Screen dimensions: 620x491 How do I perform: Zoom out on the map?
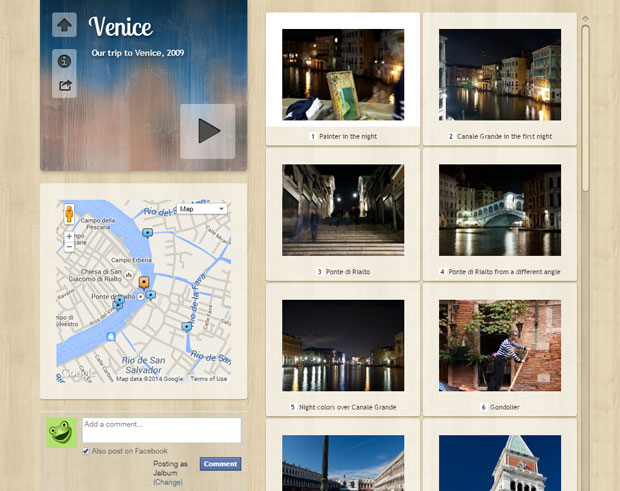point(69,246)
